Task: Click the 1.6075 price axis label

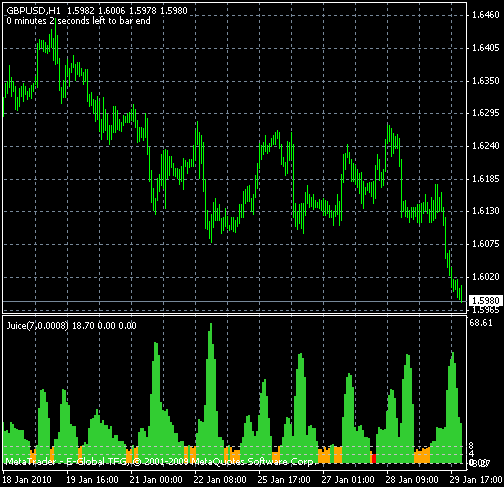Action: pyautogui.click(x=486, y=244)
